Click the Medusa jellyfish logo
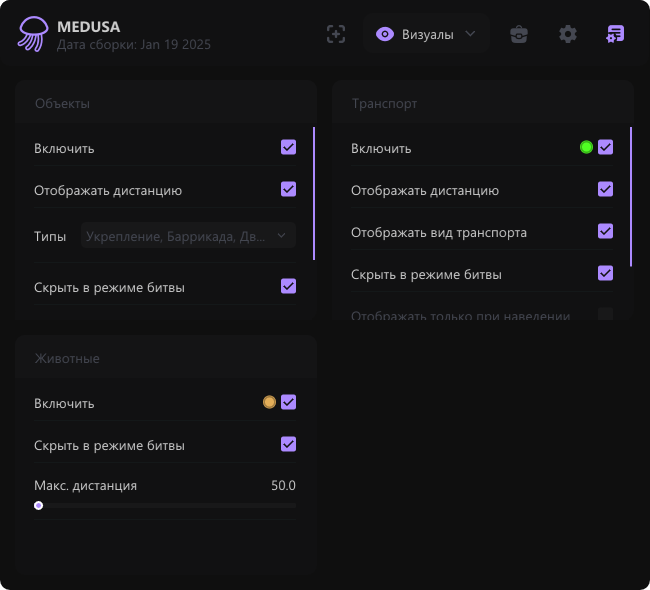The height and width of the screenshot is (590, 650). click(32, 35)
